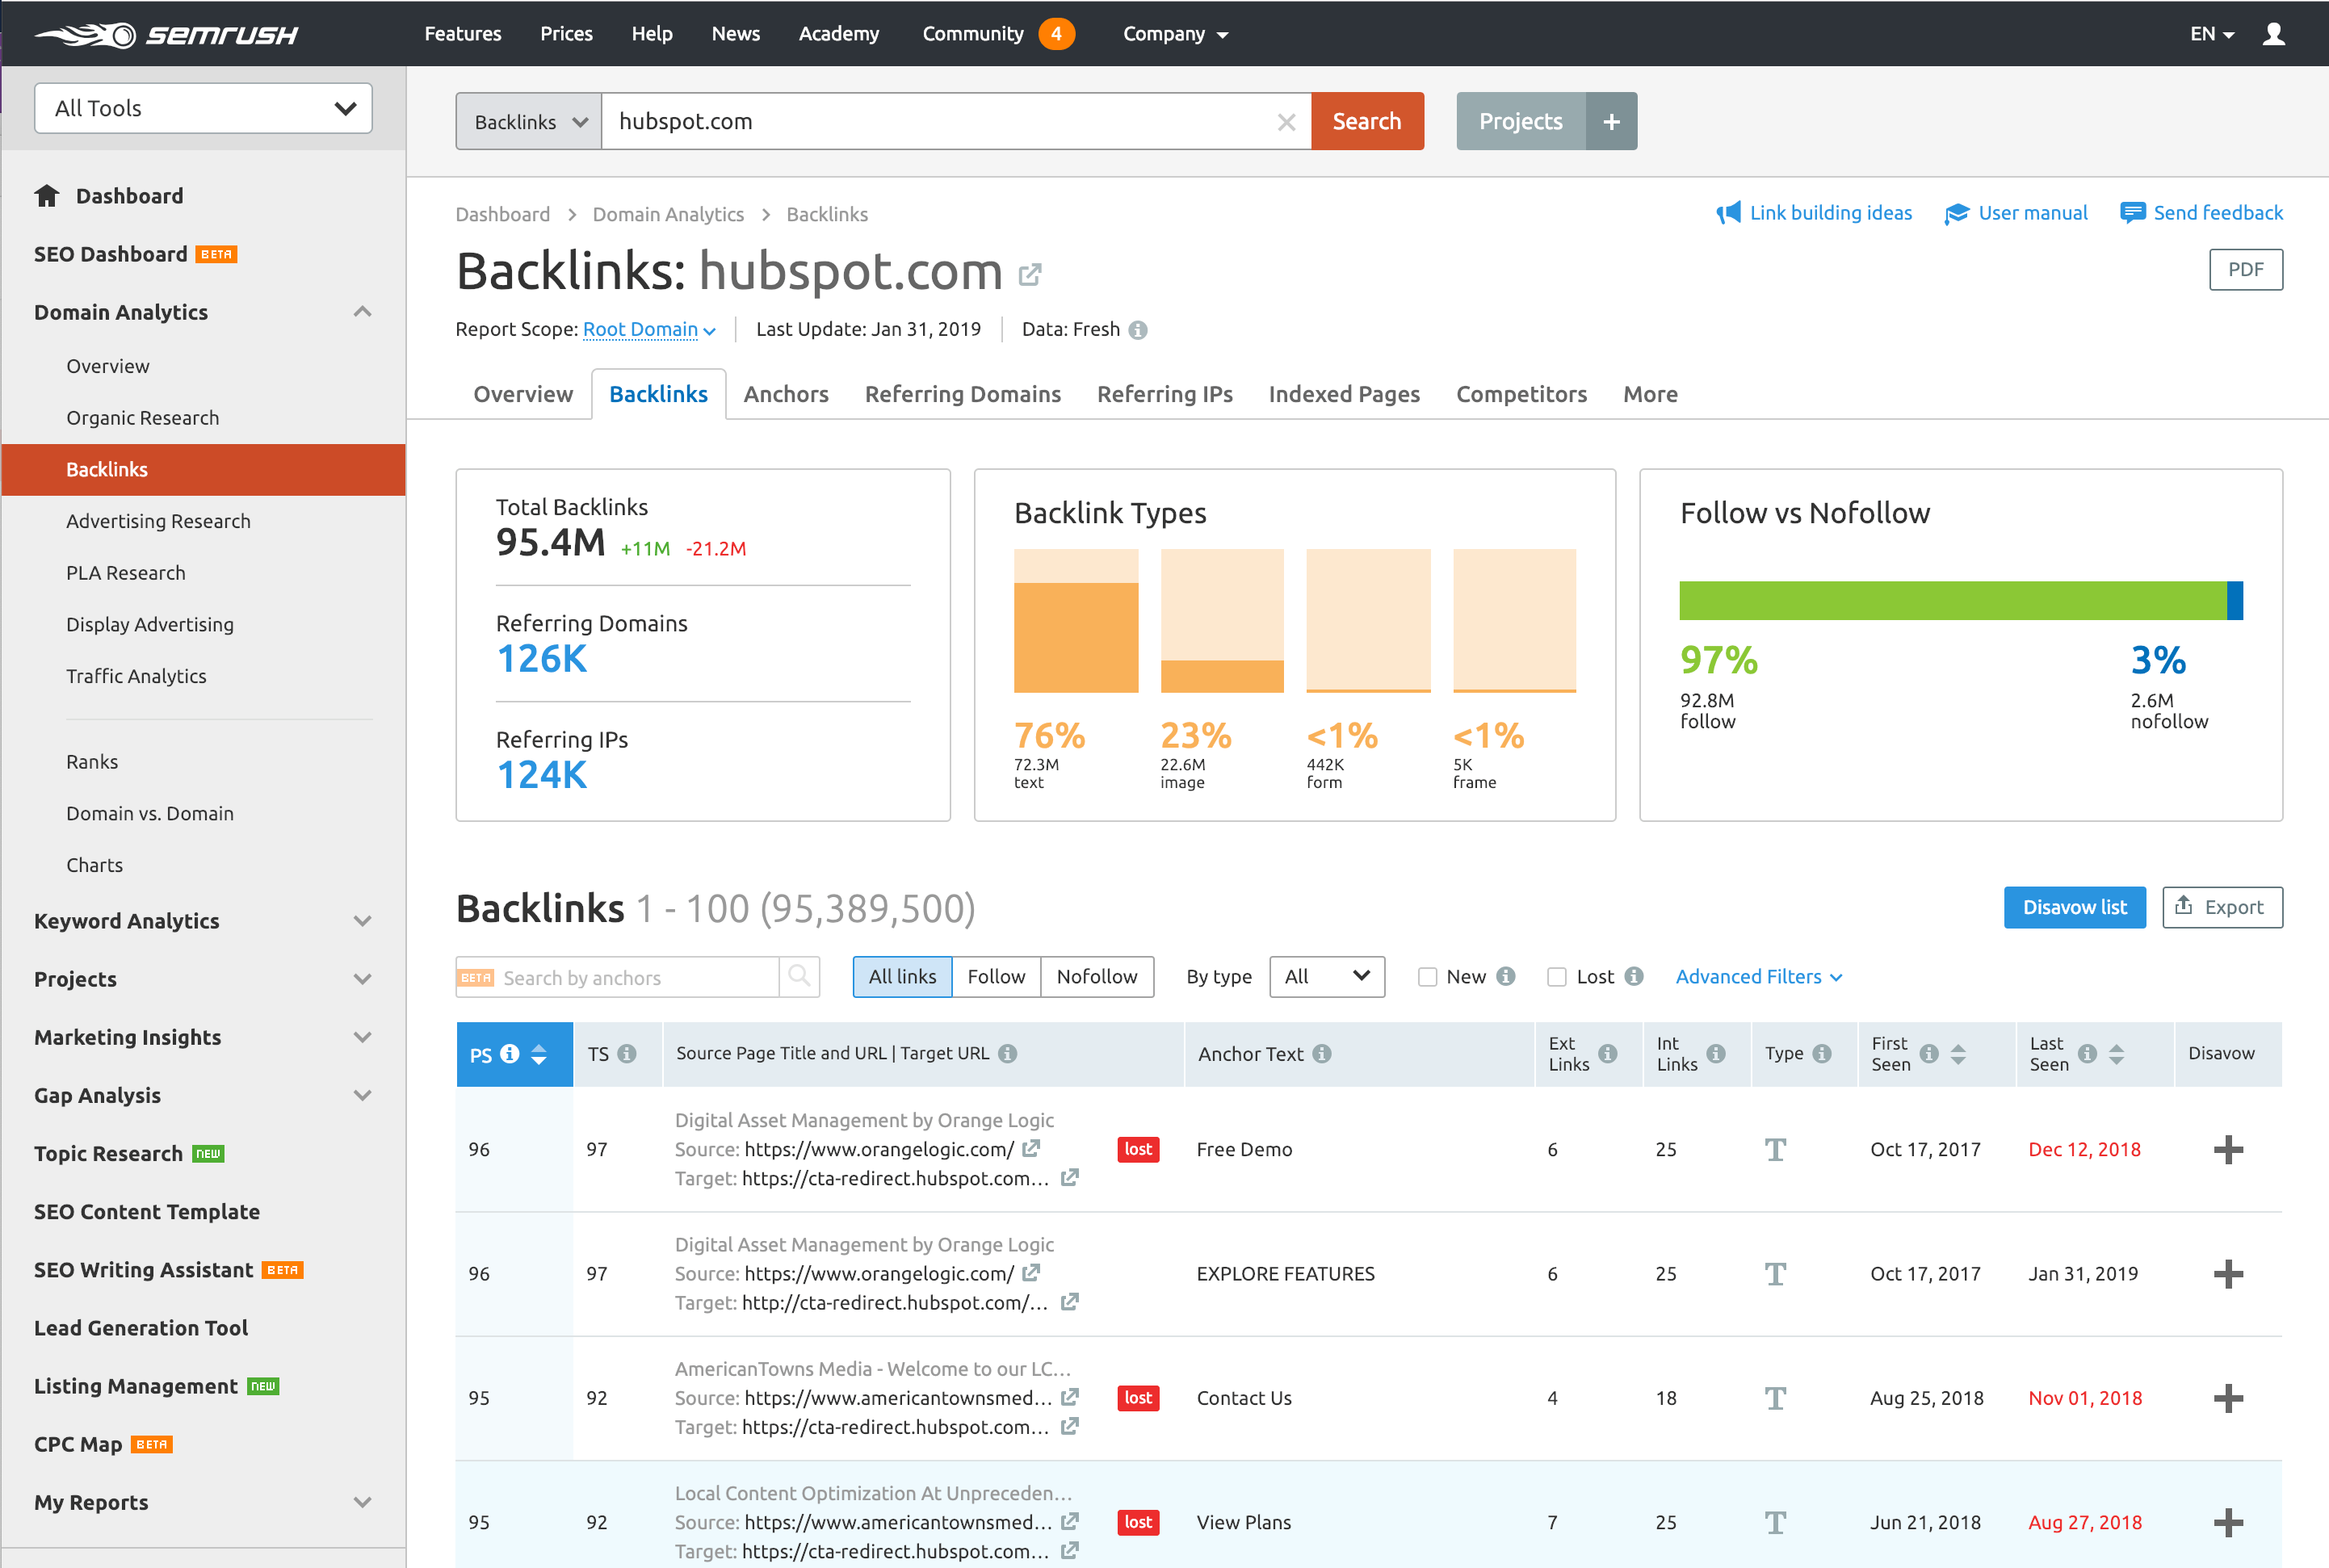Click the anchor search magnifier icon
The image size is (2329, 1568).
[x=799, y=976]
